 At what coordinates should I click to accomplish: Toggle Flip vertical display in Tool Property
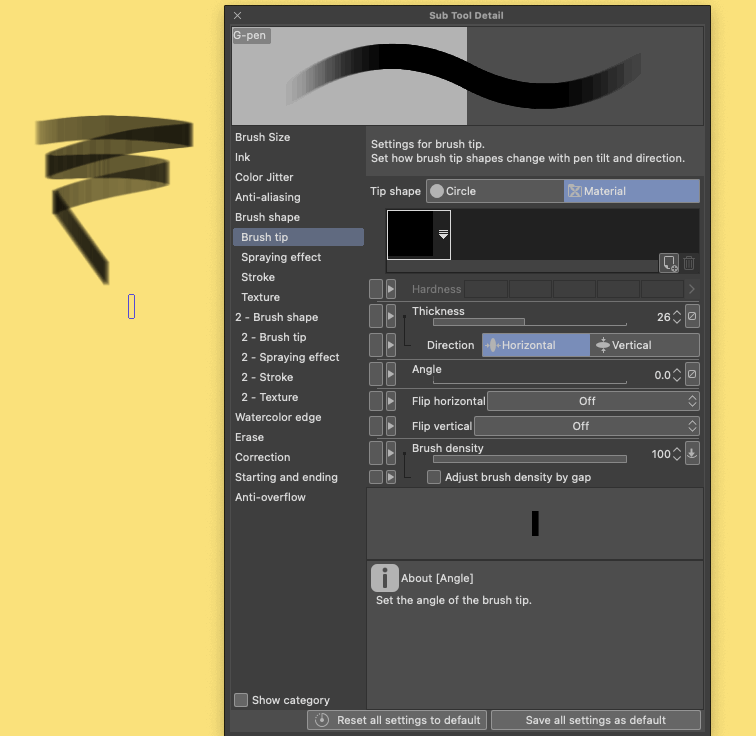point(376,426)
